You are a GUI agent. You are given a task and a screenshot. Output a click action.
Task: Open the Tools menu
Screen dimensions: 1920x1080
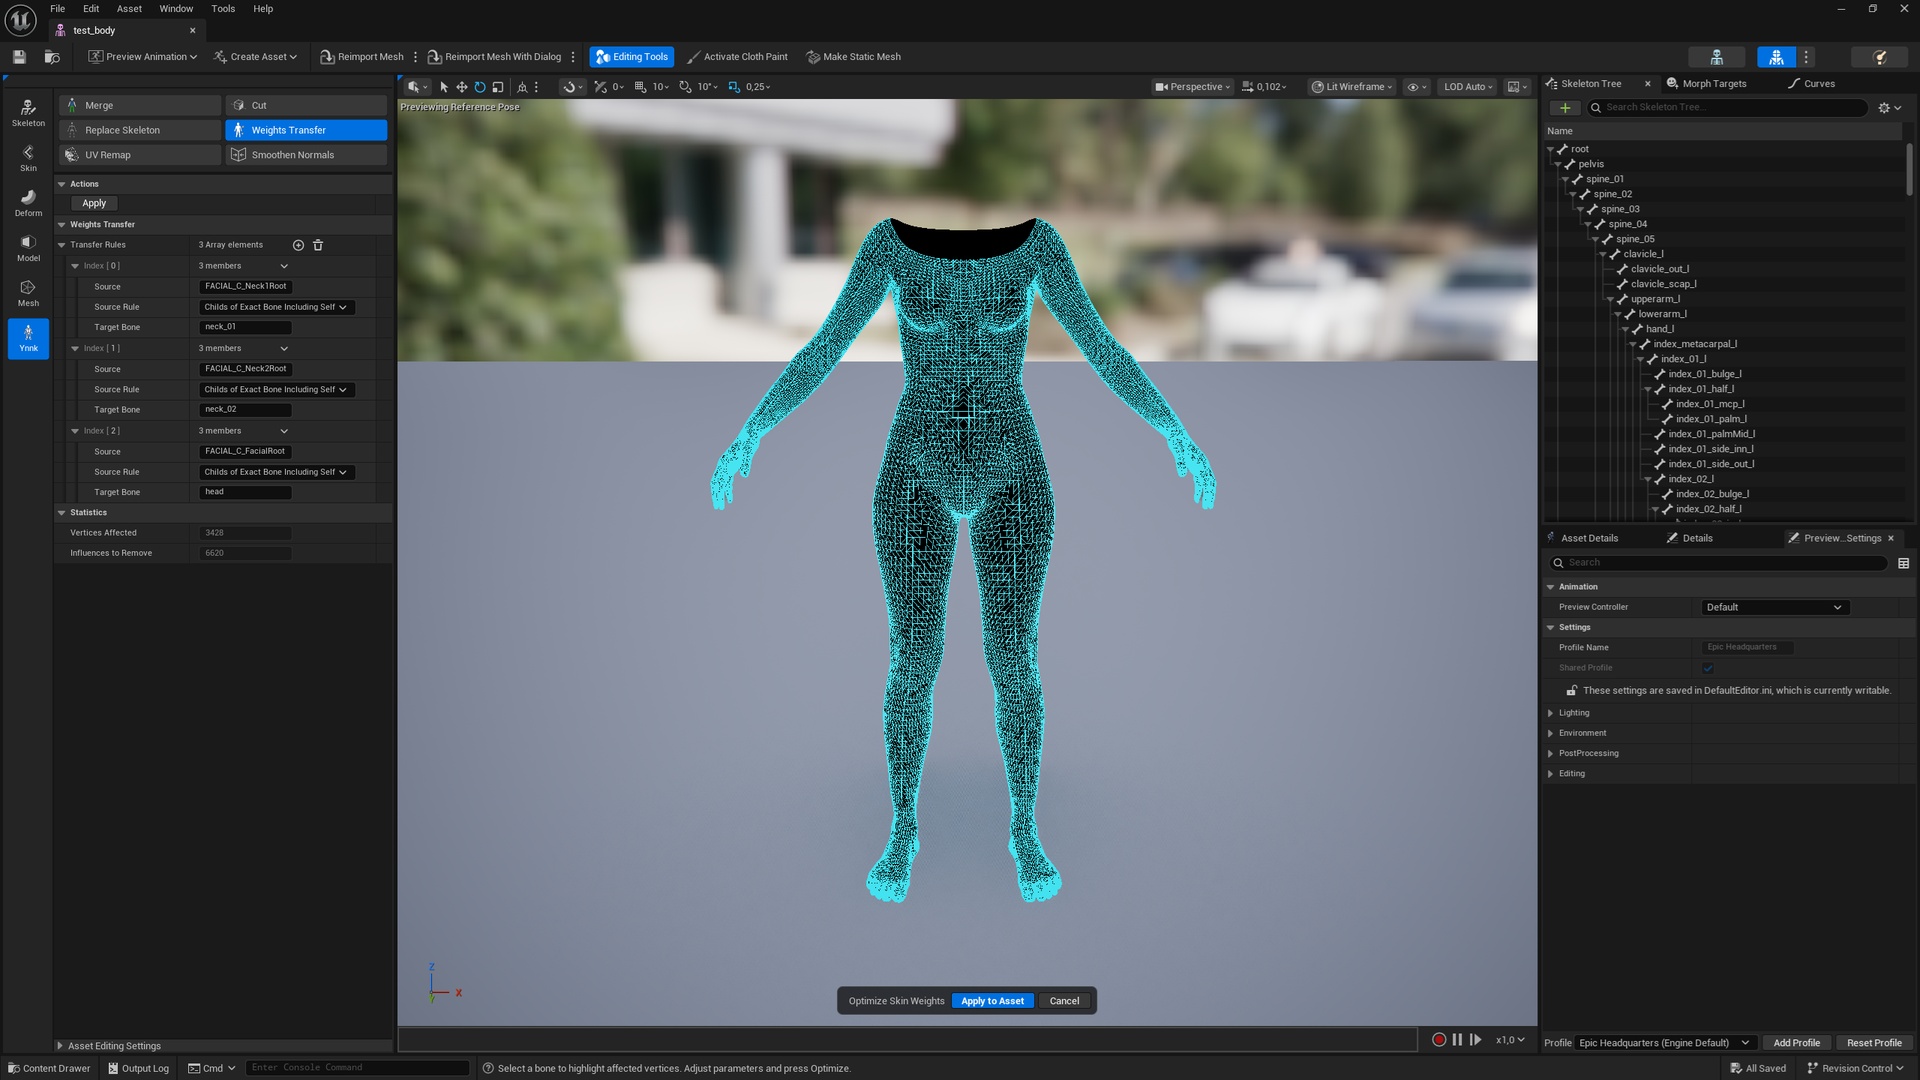[x=223, y=9]
